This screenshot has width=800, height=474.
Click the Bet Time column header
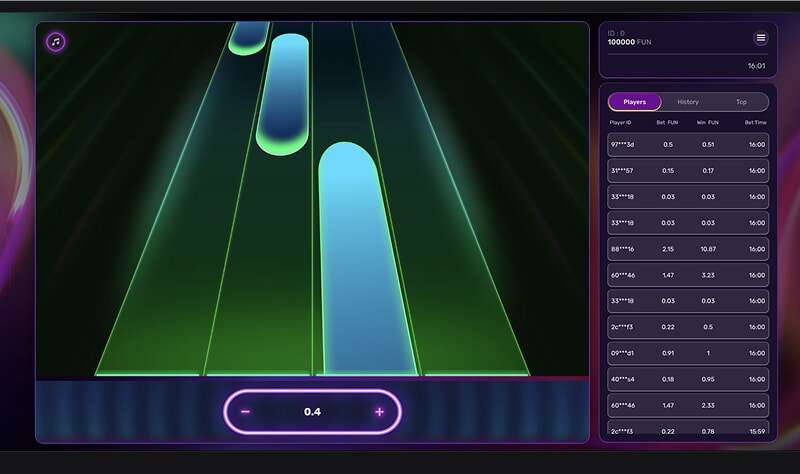point(755,123)
